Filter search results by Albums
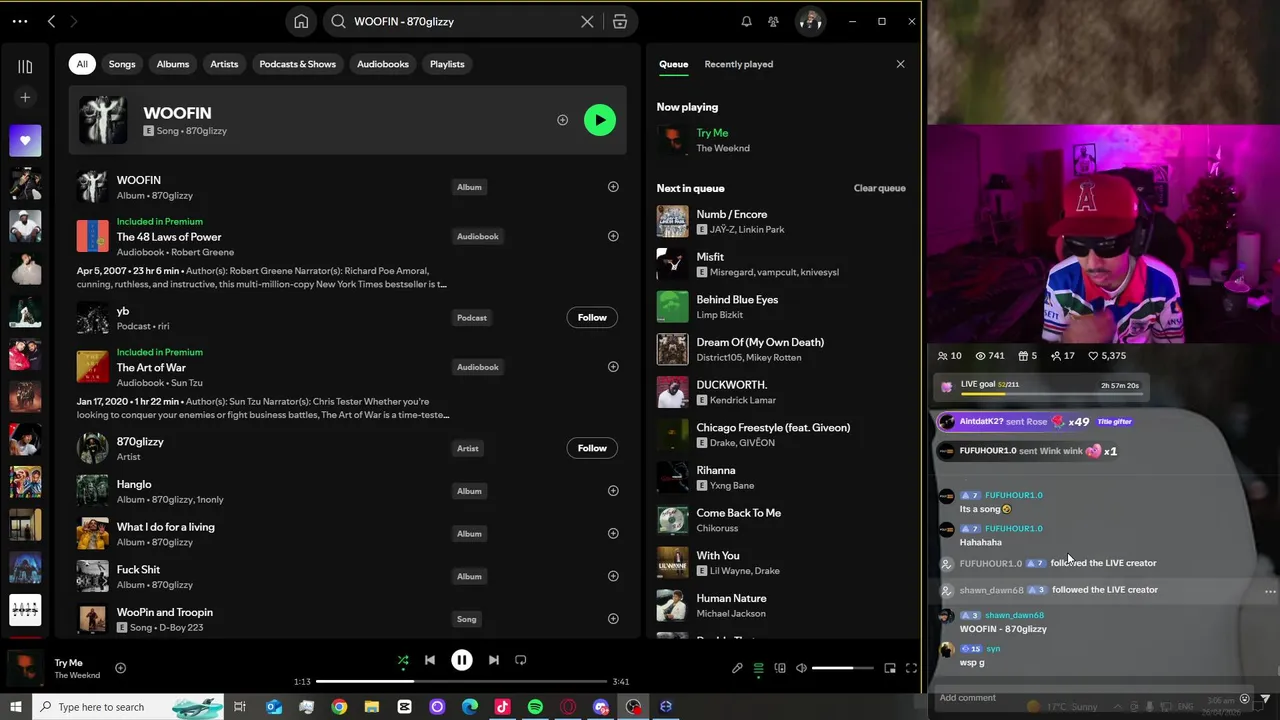 point(172,64)
